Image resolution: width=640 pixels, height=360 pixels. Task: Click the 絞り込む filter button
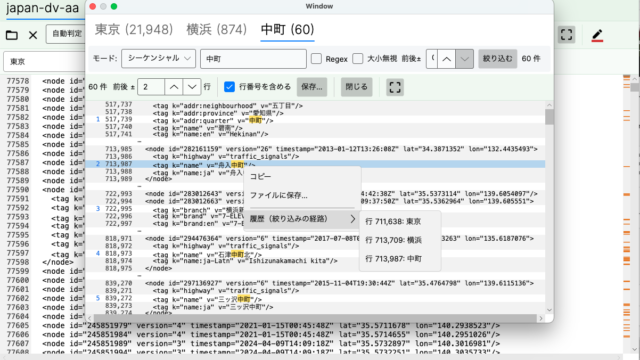[x=498, y=59]
